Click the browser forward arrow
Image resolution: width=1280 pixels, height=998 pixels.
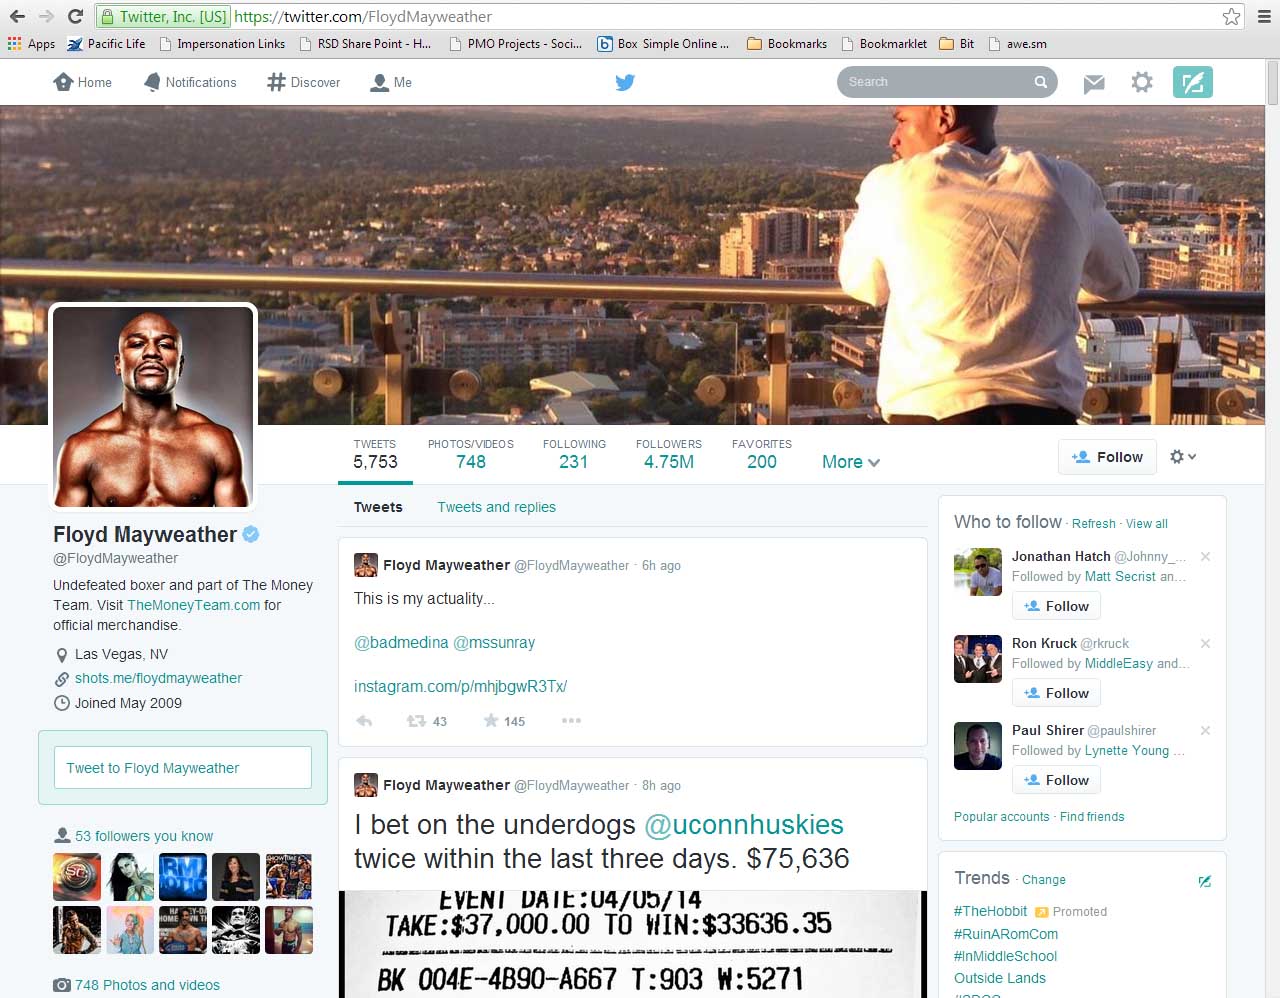(46, 16)
